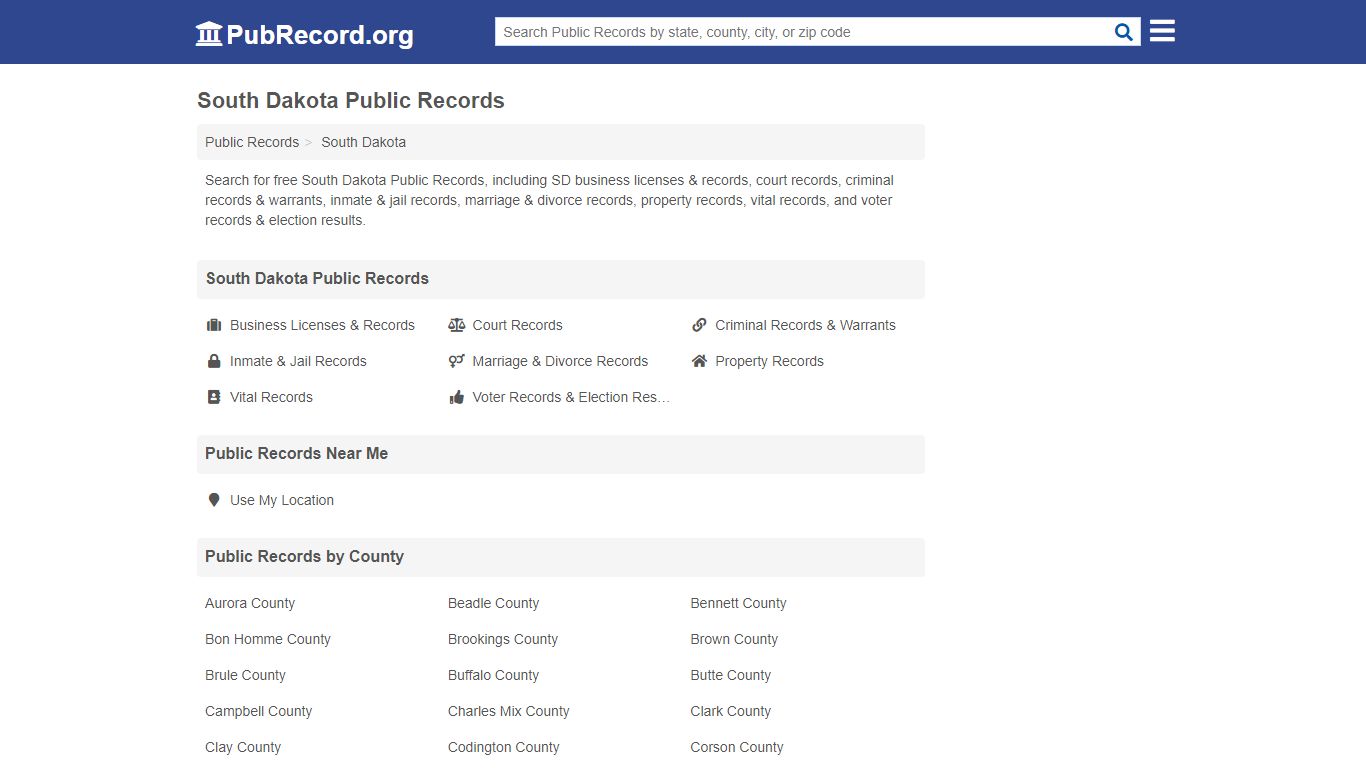Click the Public Records Near Me heading
Screen dimensions: 1366x768
296,453
